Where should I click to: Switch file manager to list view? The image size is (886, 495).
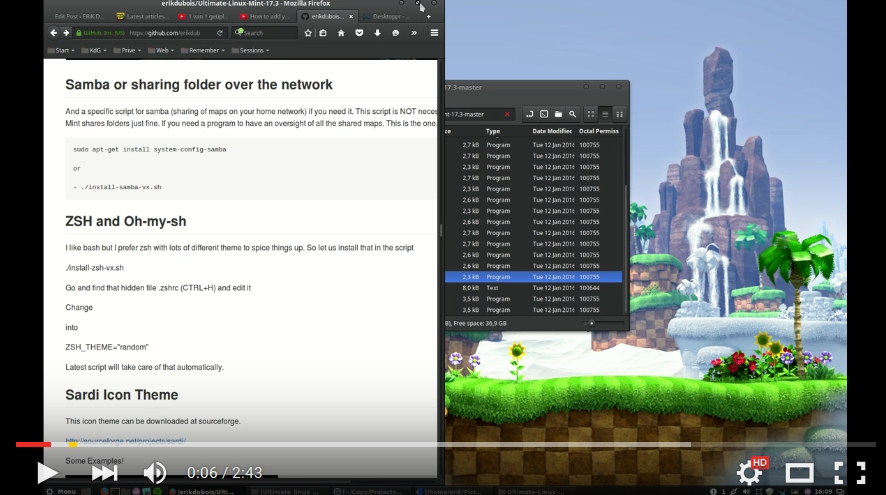click(x=605, y=114)
